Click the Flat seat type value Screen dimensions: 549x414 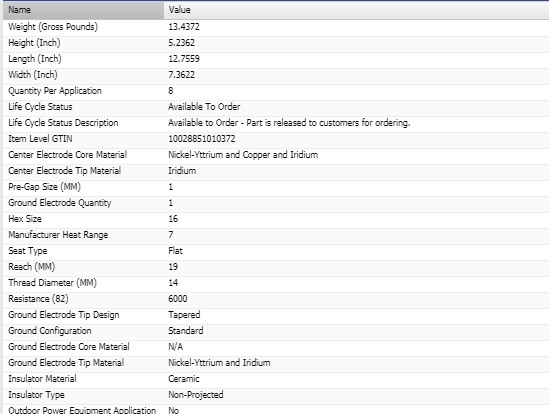pyautogui.click(x=175, y=251)
